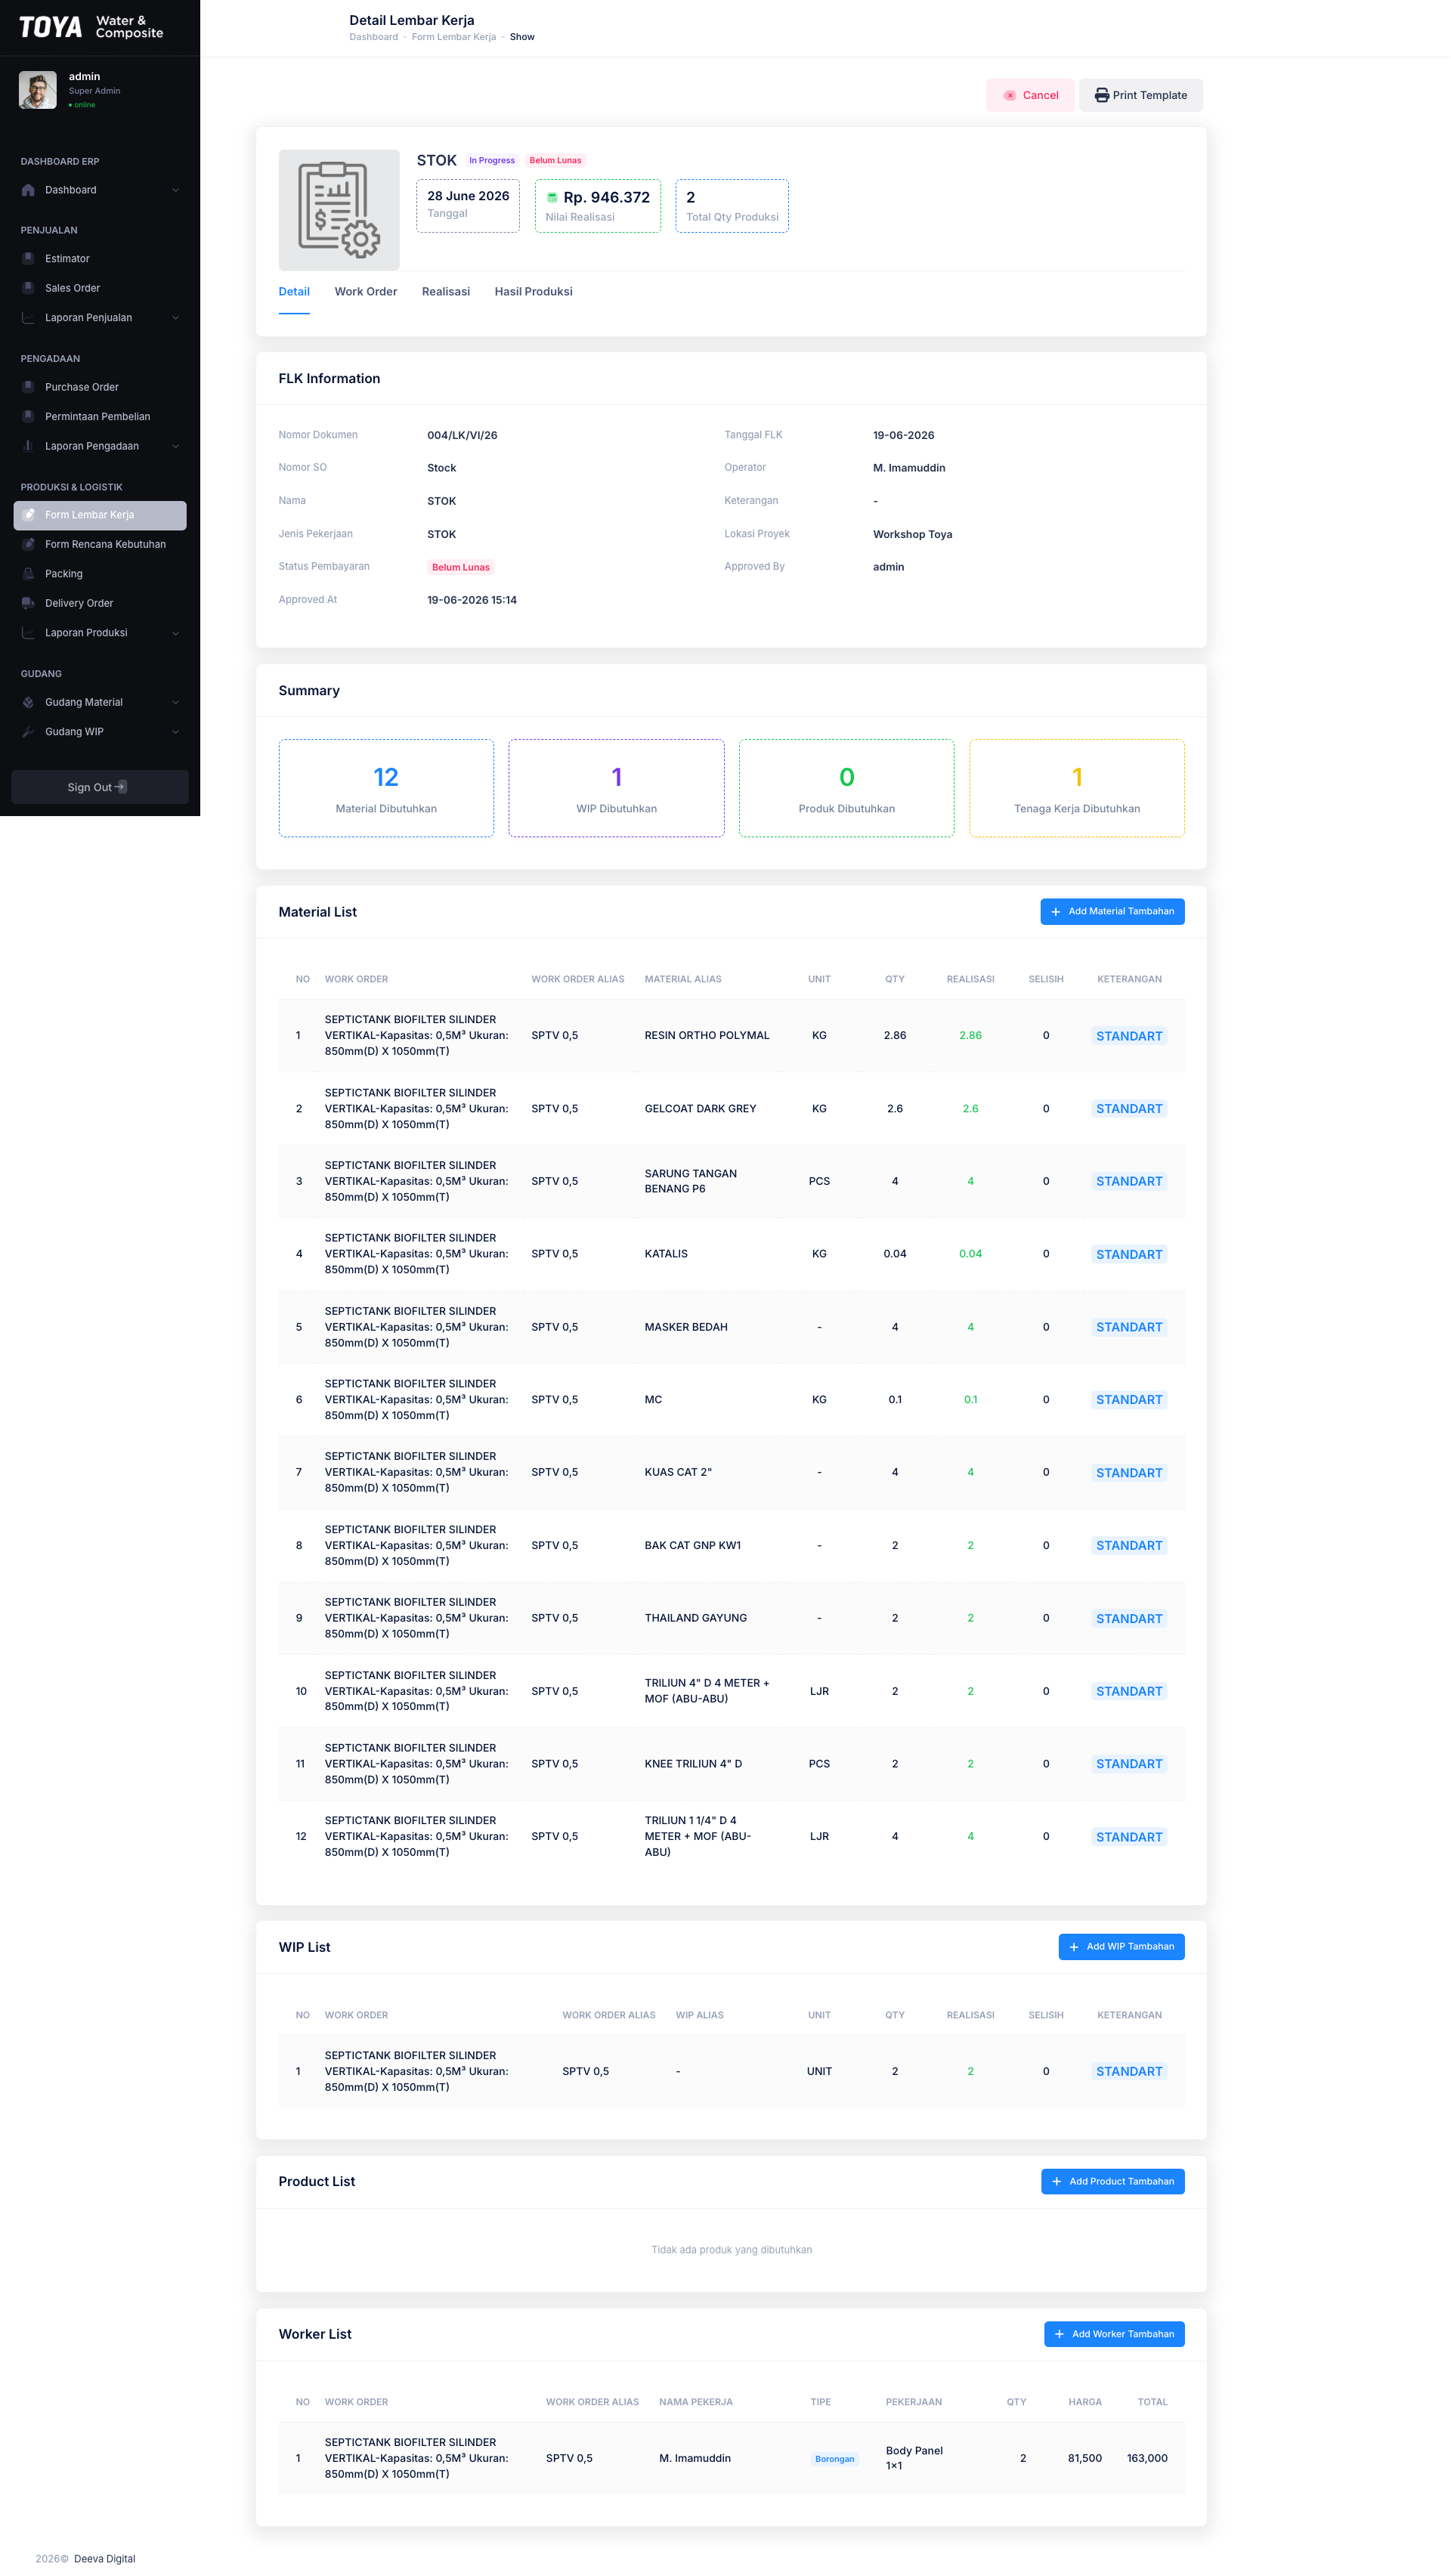Click the Nilai Realisasi money icon

click(552, 197)
